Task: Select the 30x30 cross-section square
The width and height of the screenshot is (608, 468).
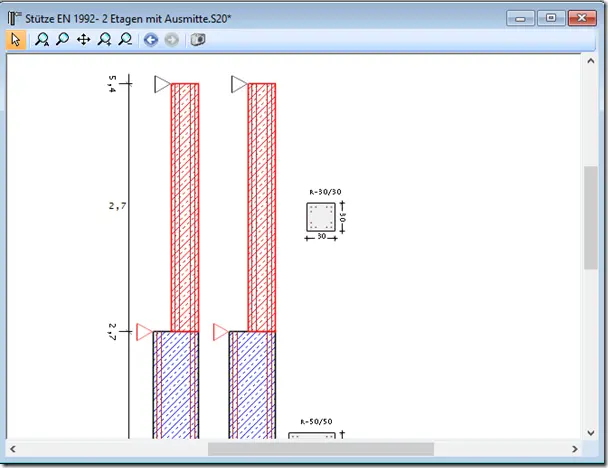Action: pos(321,217)
